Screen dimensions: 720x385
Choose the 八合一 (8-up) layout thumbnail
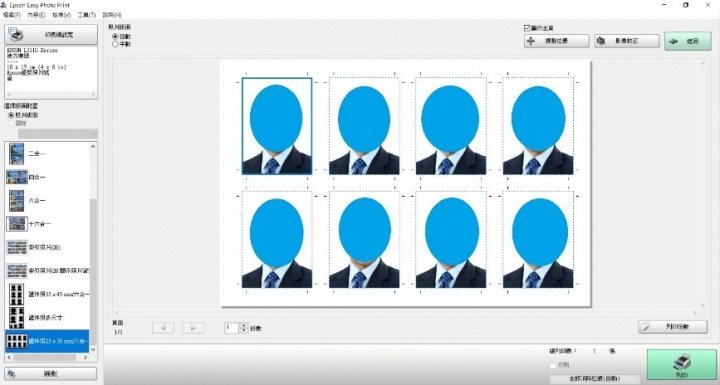pyautogui.click(x=17, y=200)
